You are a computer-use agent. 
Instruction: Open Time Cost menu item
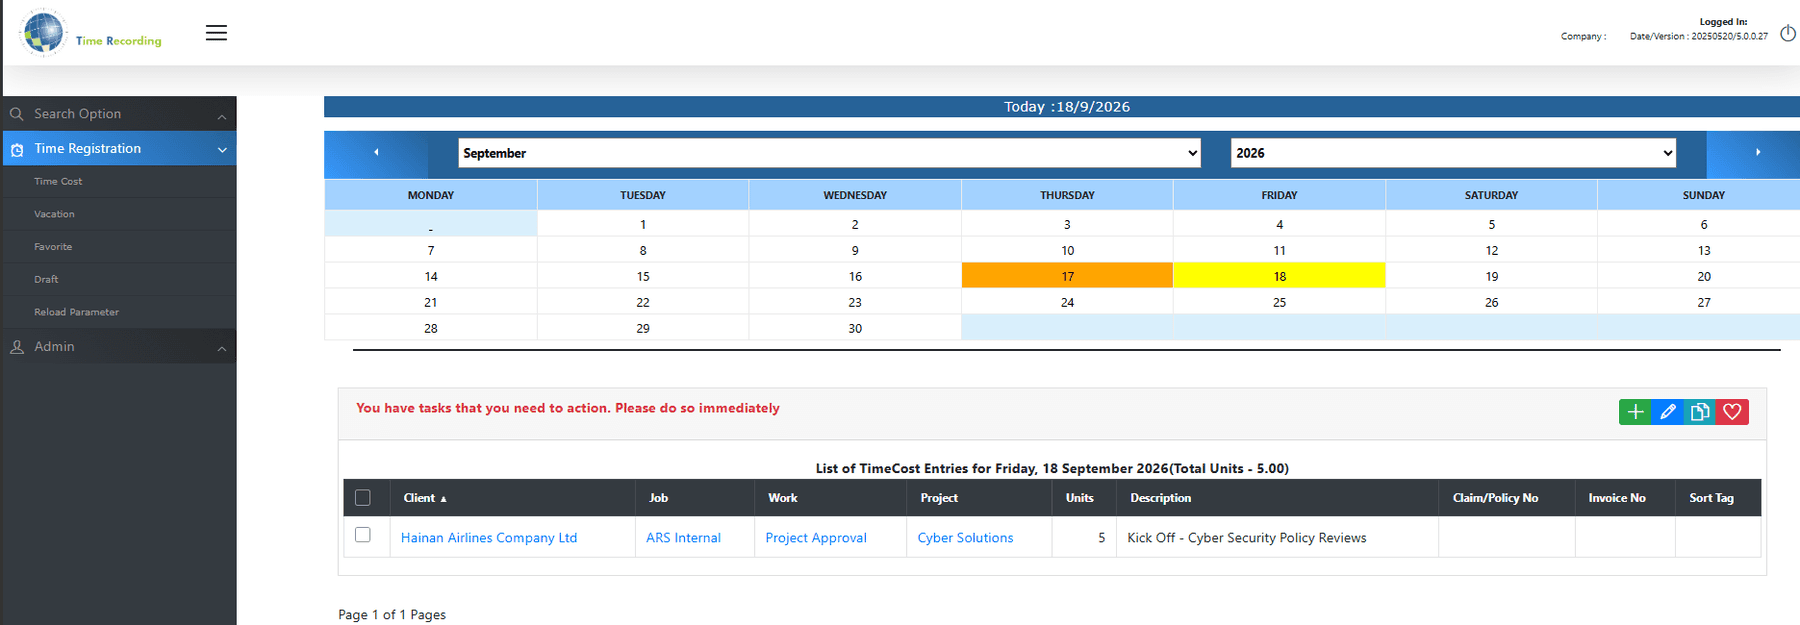tap(58, 181)
